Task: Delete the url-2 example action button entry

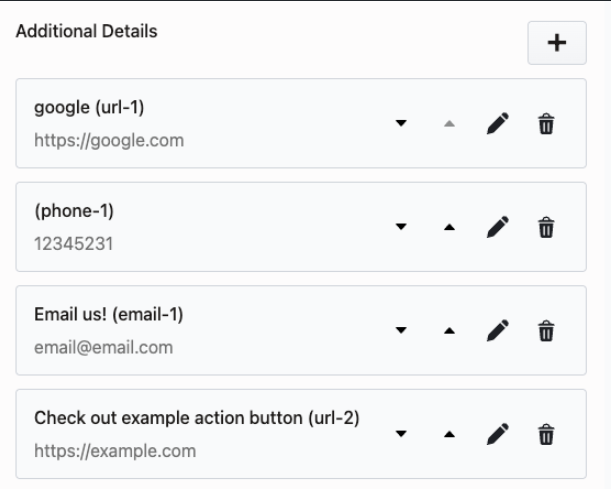Action: 546,434
